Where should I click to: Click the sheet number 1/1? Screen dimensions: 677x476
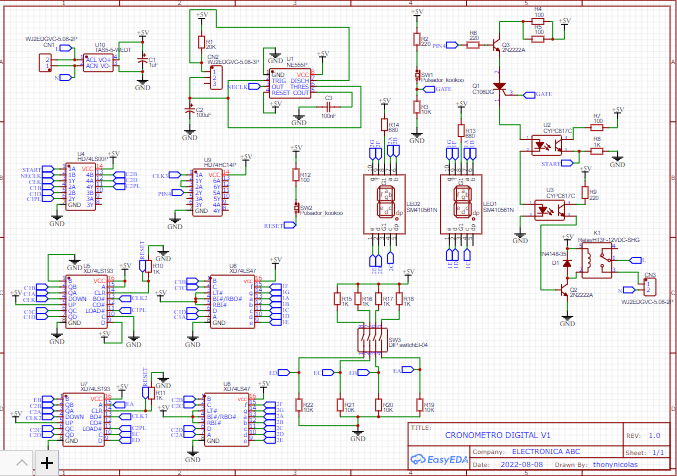pyautogui.click(x=658, y=453)
